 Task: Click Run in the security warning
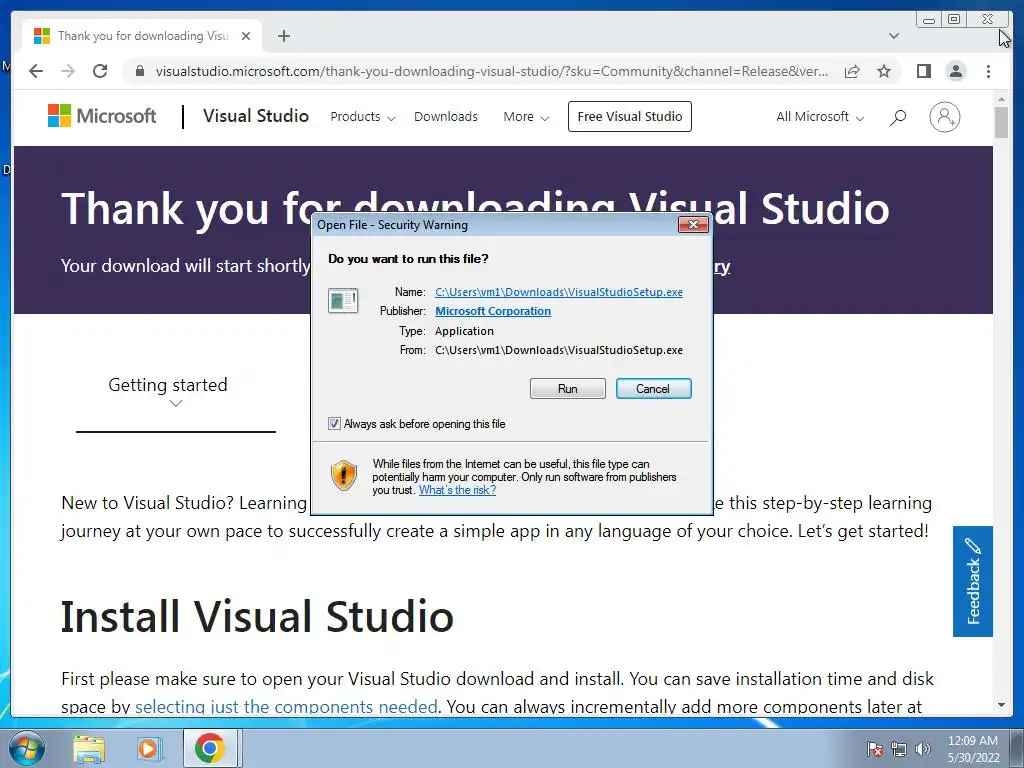(x=568, y=389)
